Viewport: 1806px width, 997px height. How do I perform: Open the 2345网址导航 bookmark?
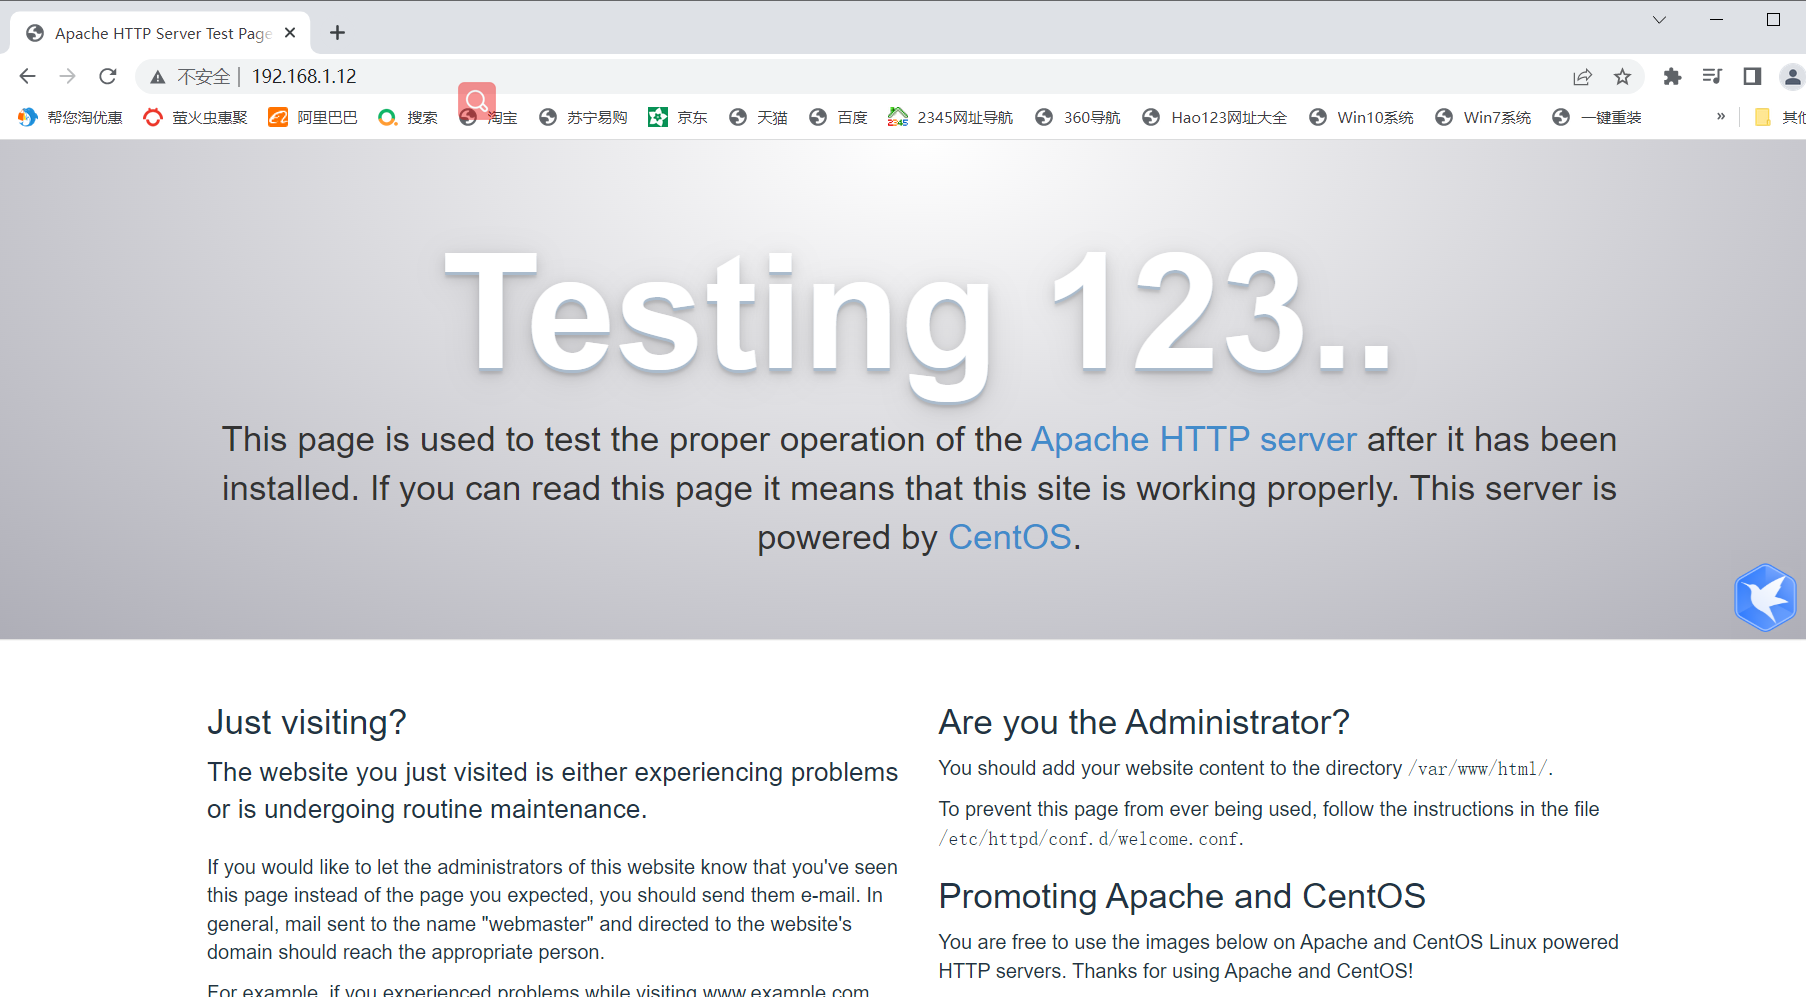(x=950, y=117)
